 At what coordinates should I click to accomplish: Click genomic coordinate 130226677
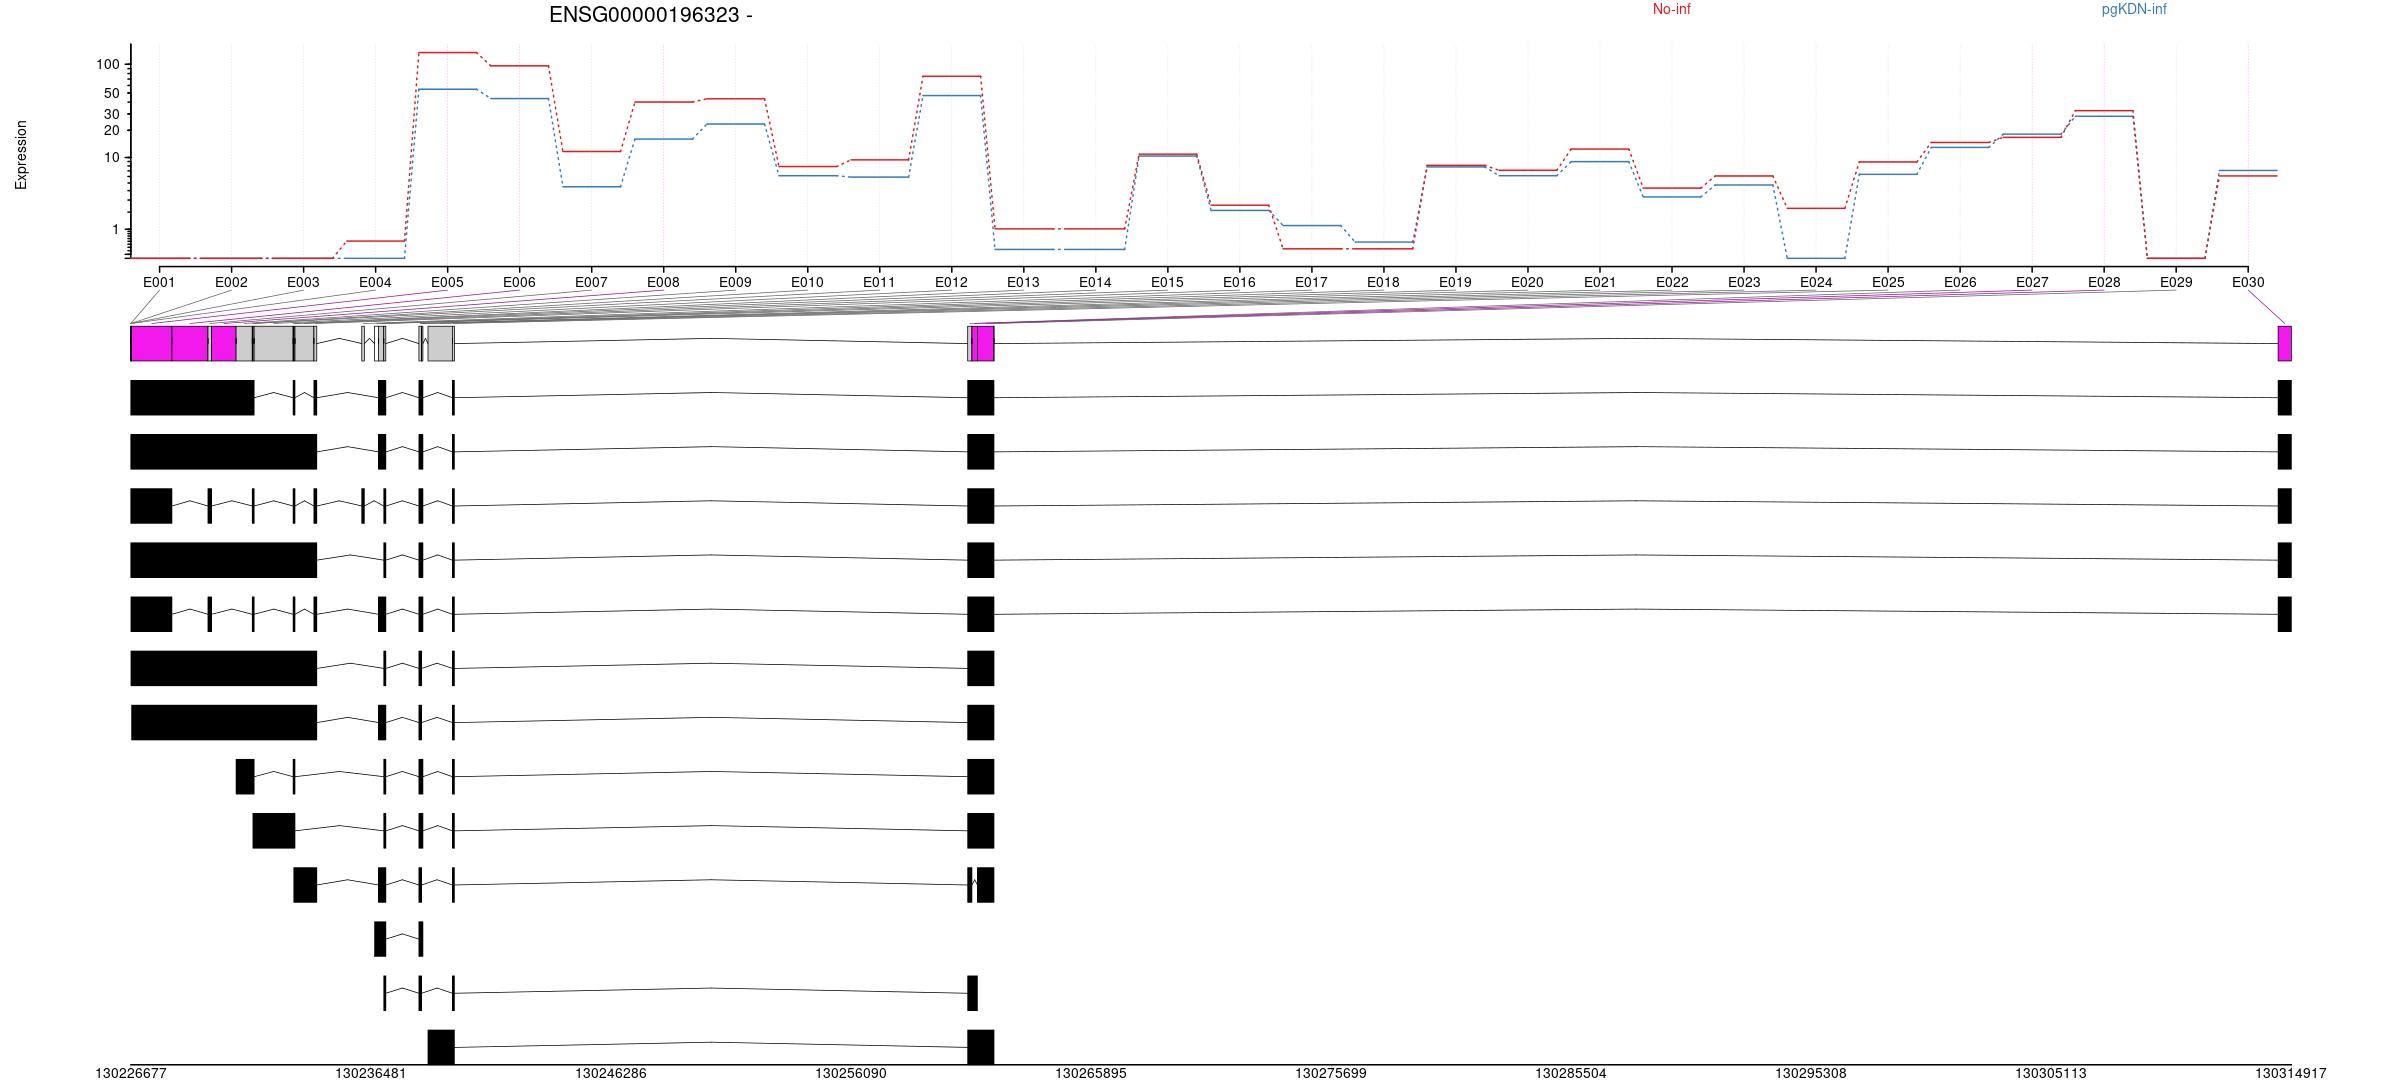pos(131,1073)
